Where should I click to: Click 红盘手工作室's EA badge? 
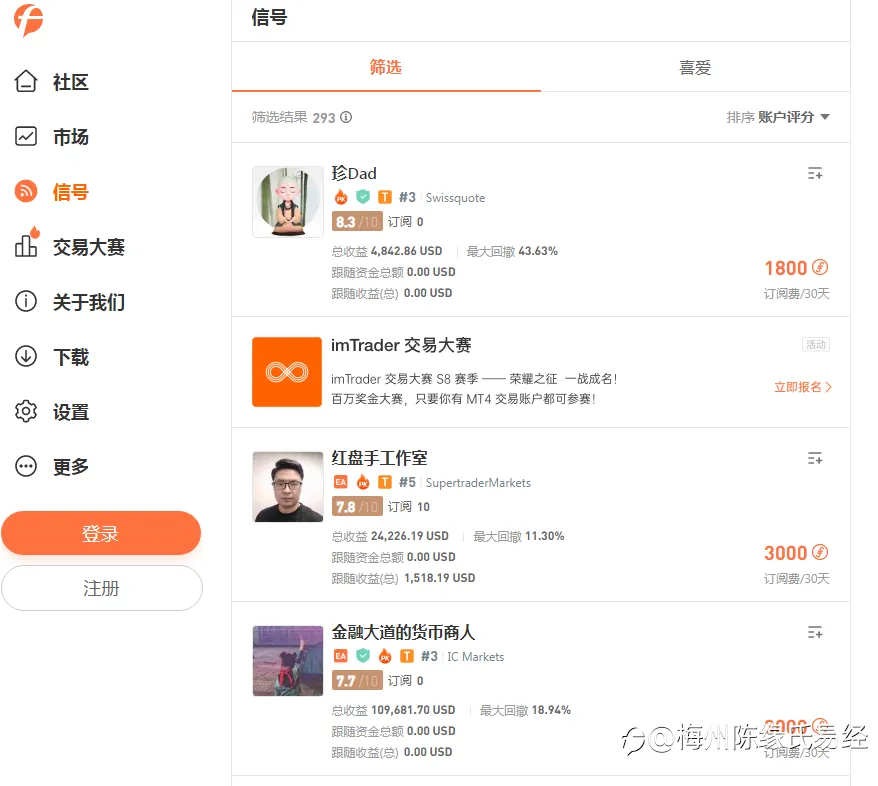[x=340, y=482]
